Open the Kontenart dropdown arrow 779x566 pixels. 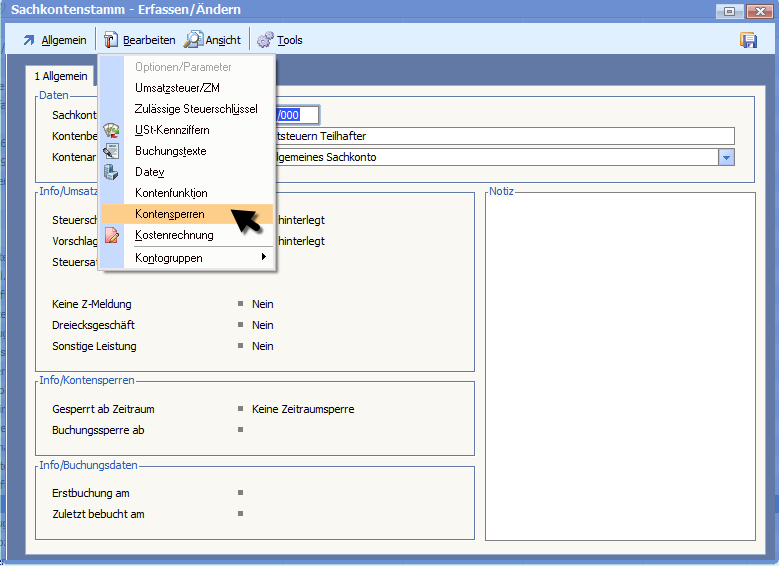726,157
